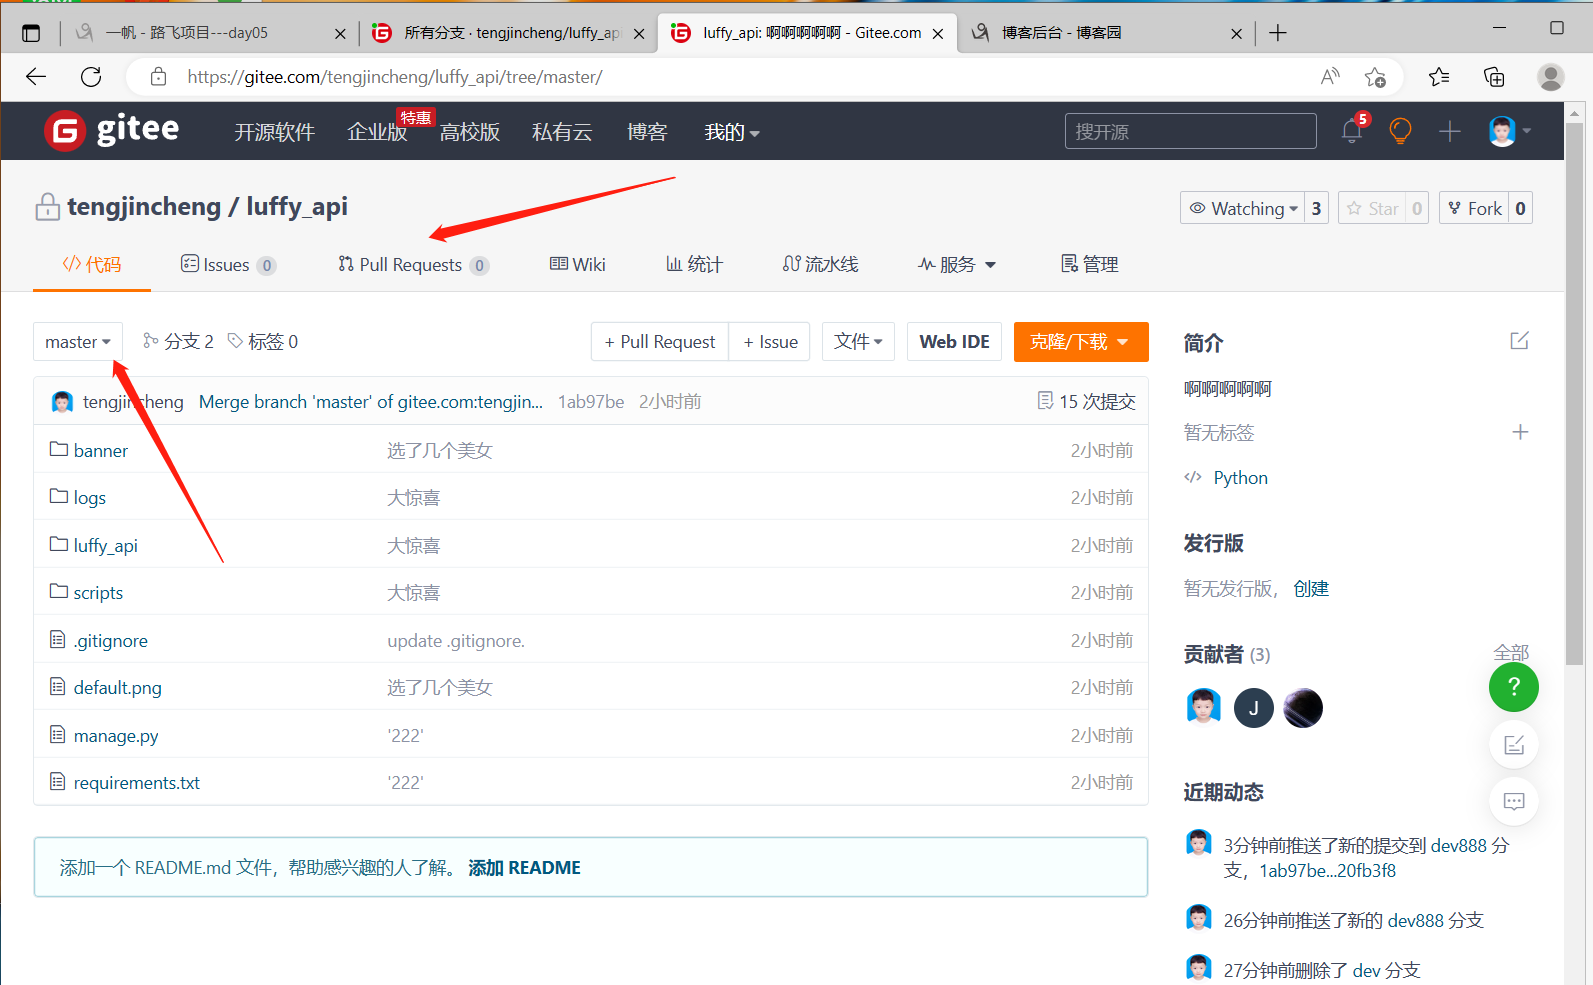The height and width of the screenshot is (985, 1593).
Task: Open the 克隆/下载 dropdown
Action: point(1081,342)
